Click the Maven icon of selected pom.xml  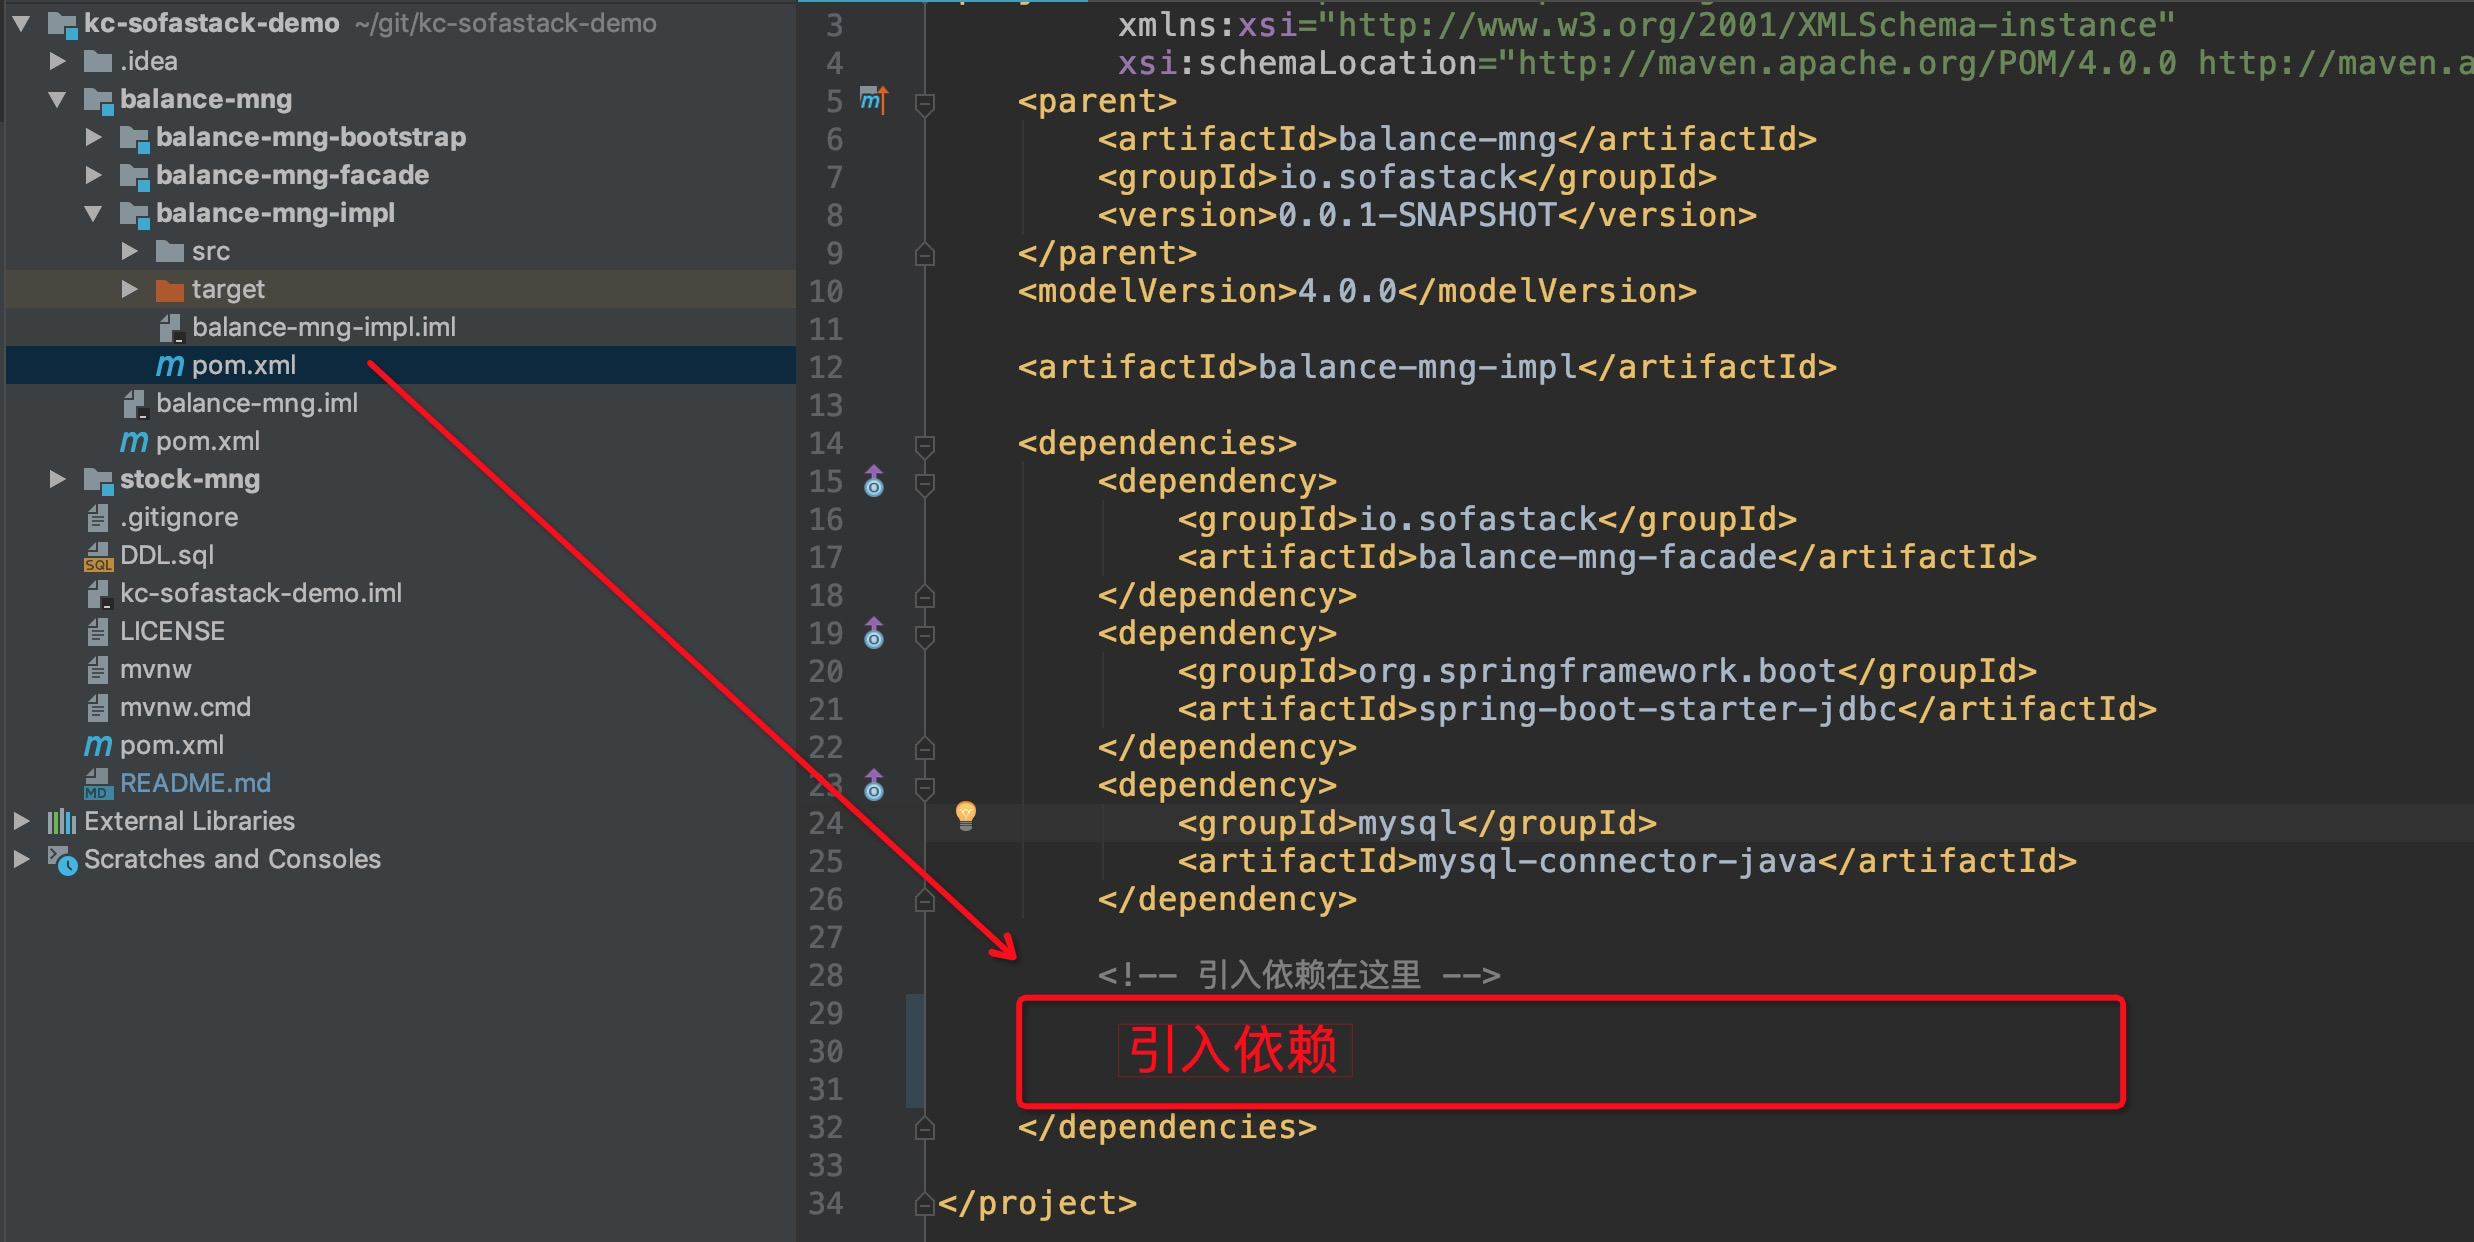tap(170, 366)
